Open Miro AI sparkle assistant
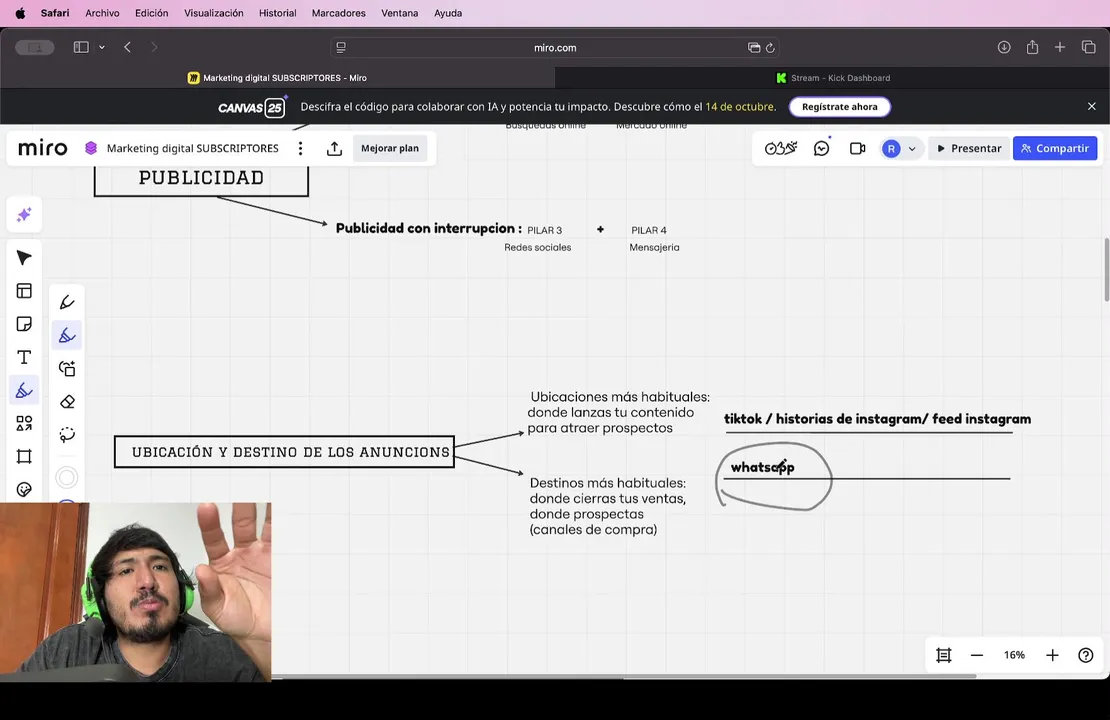 point(24,215)
